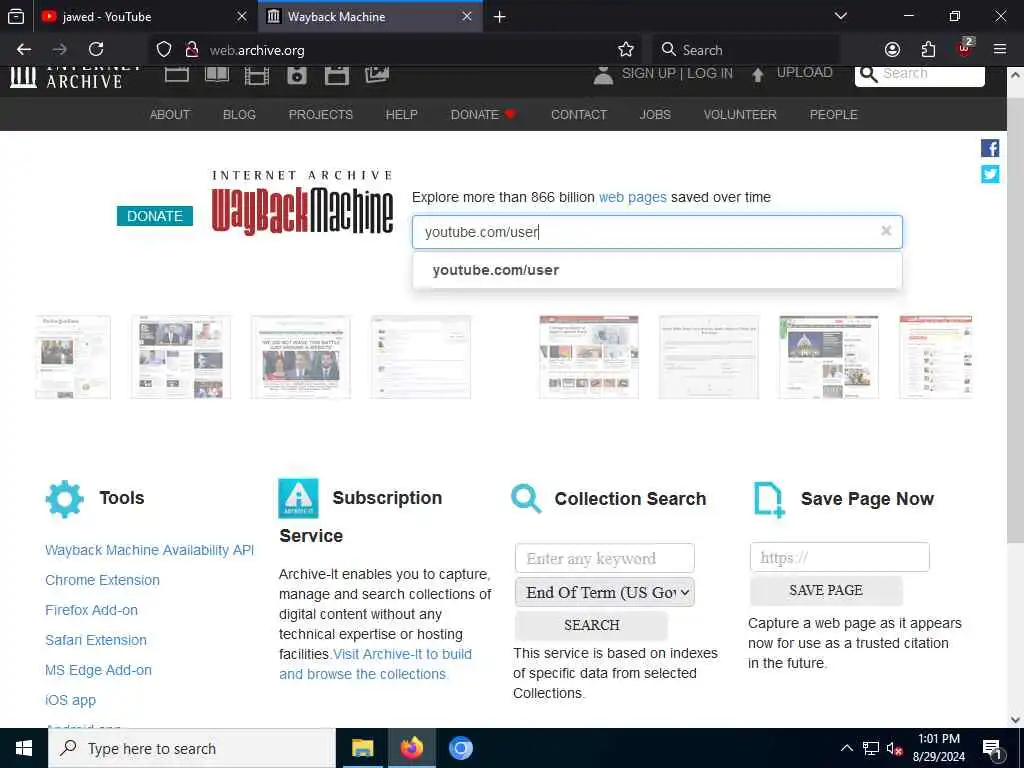Focus Internet Archive top Search box
This screenshot has width=1024, height=768.
[920, 75]
